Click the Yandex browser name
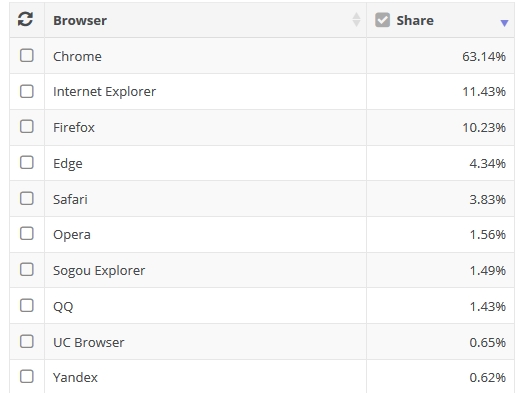Image resolution: width=526 pixels, height=393 pixels. pyautogui.click(x=75, y=378)
